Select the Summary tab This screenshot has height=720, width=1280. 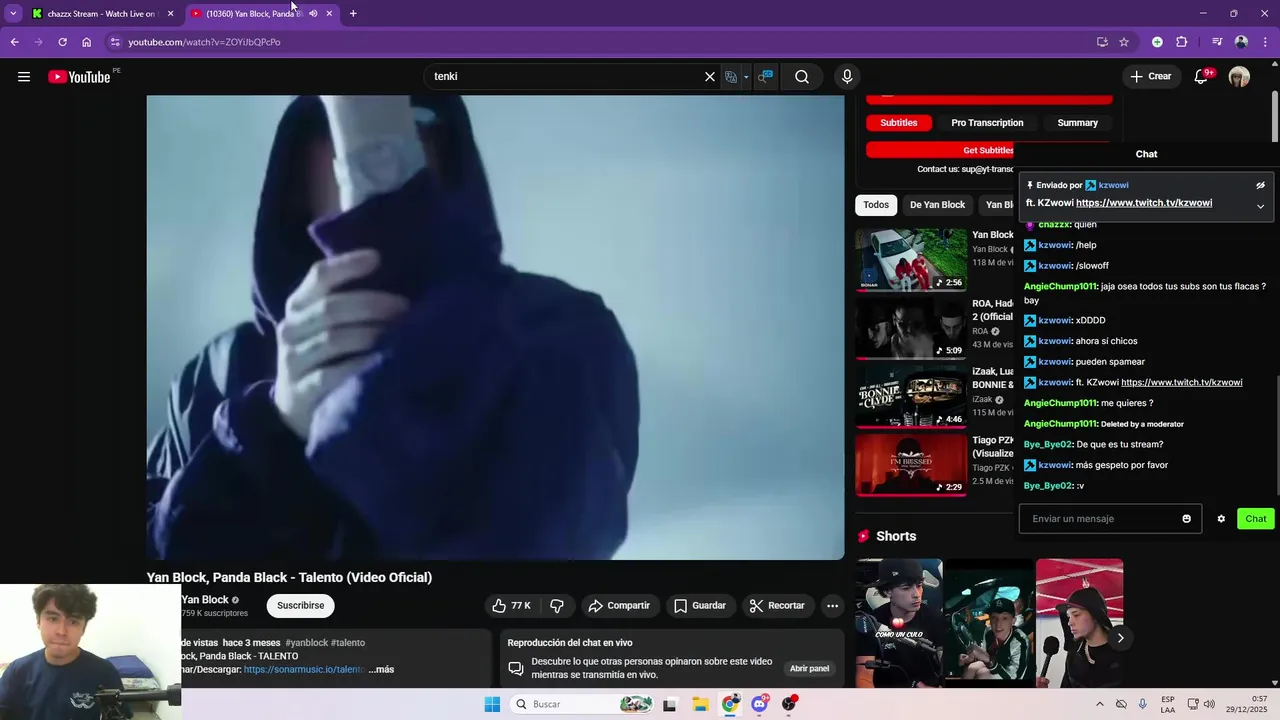tap(1077, 123)
